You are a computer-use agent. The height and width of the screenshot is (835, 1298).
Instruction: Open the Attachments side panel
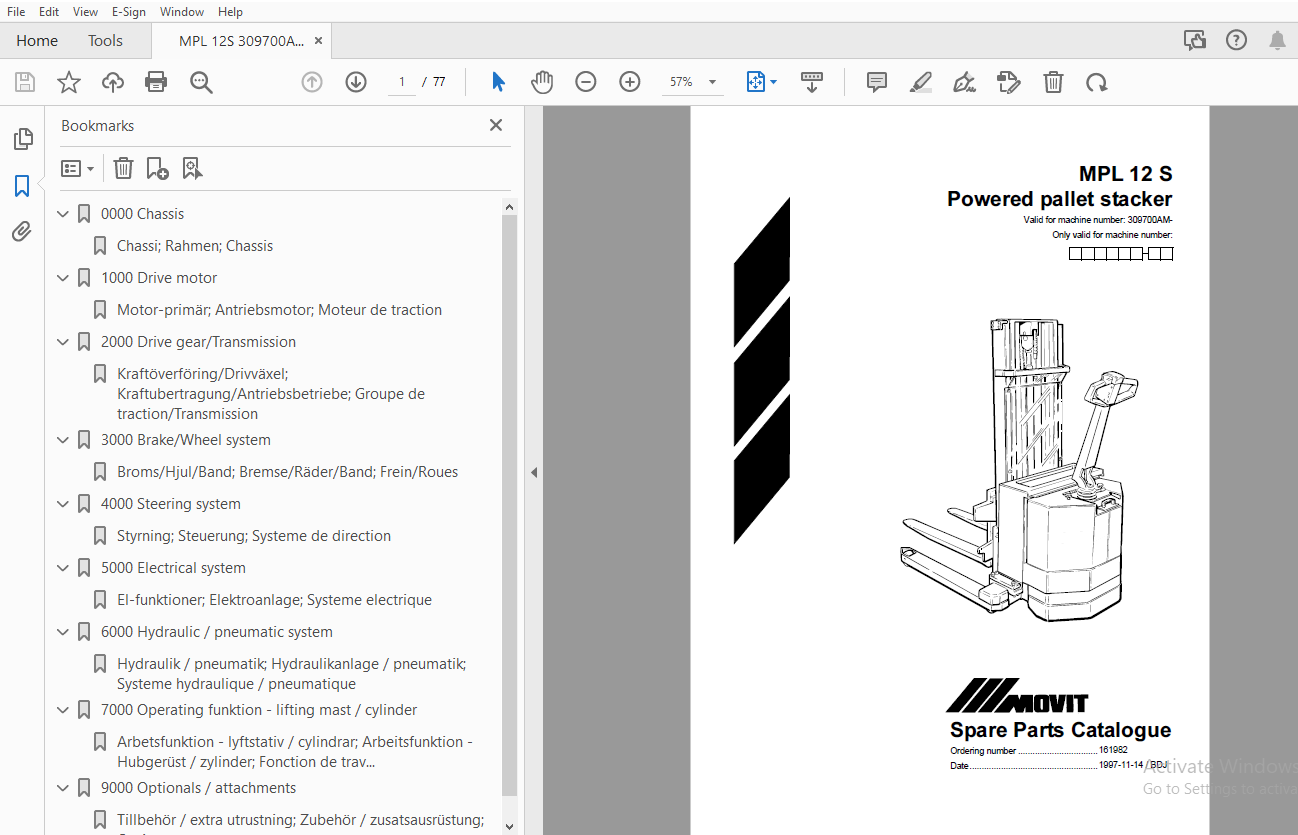click(22, 232)
